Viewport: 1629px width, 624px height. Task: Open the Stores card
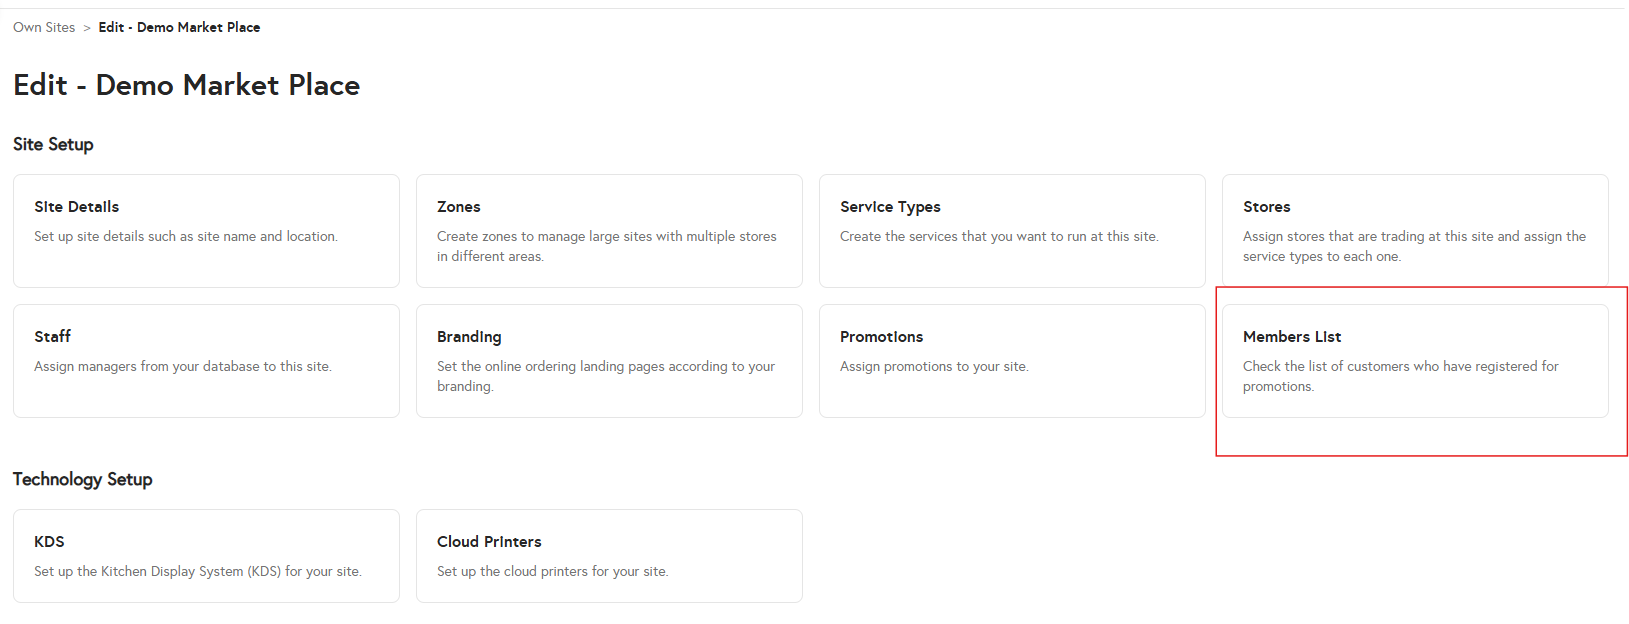pos(1415,230)
